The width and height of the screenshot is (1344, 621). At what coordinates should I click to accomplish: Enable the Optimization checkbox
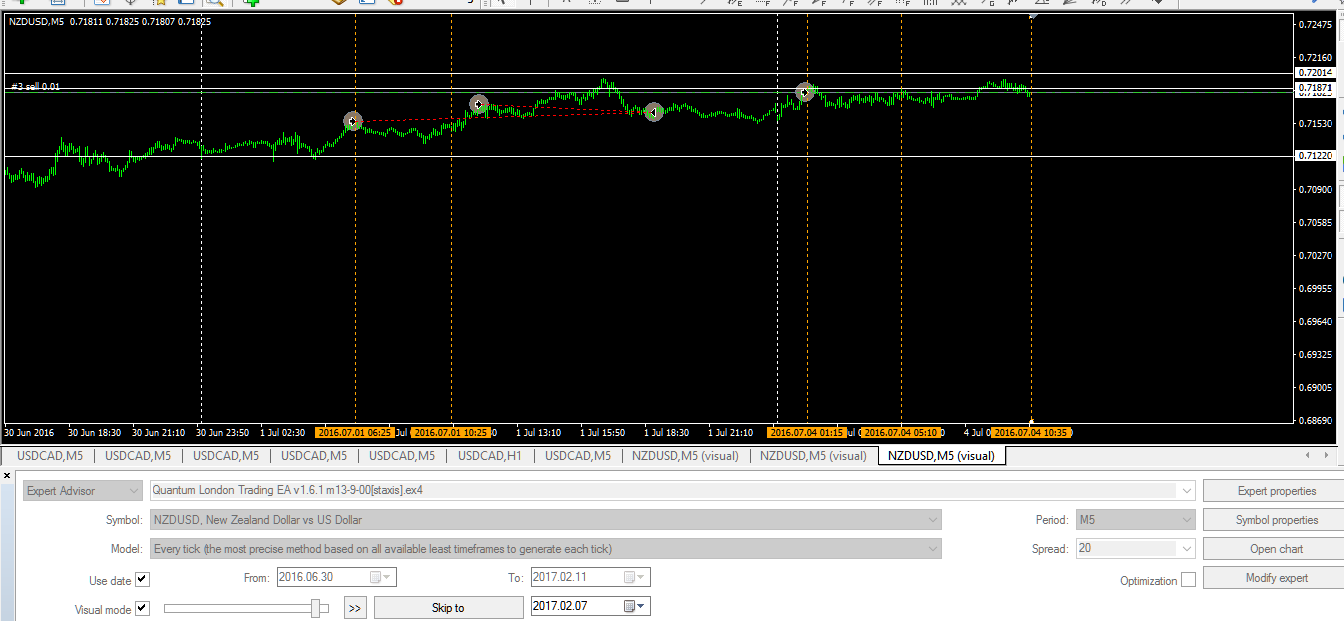pos(1188,580)
